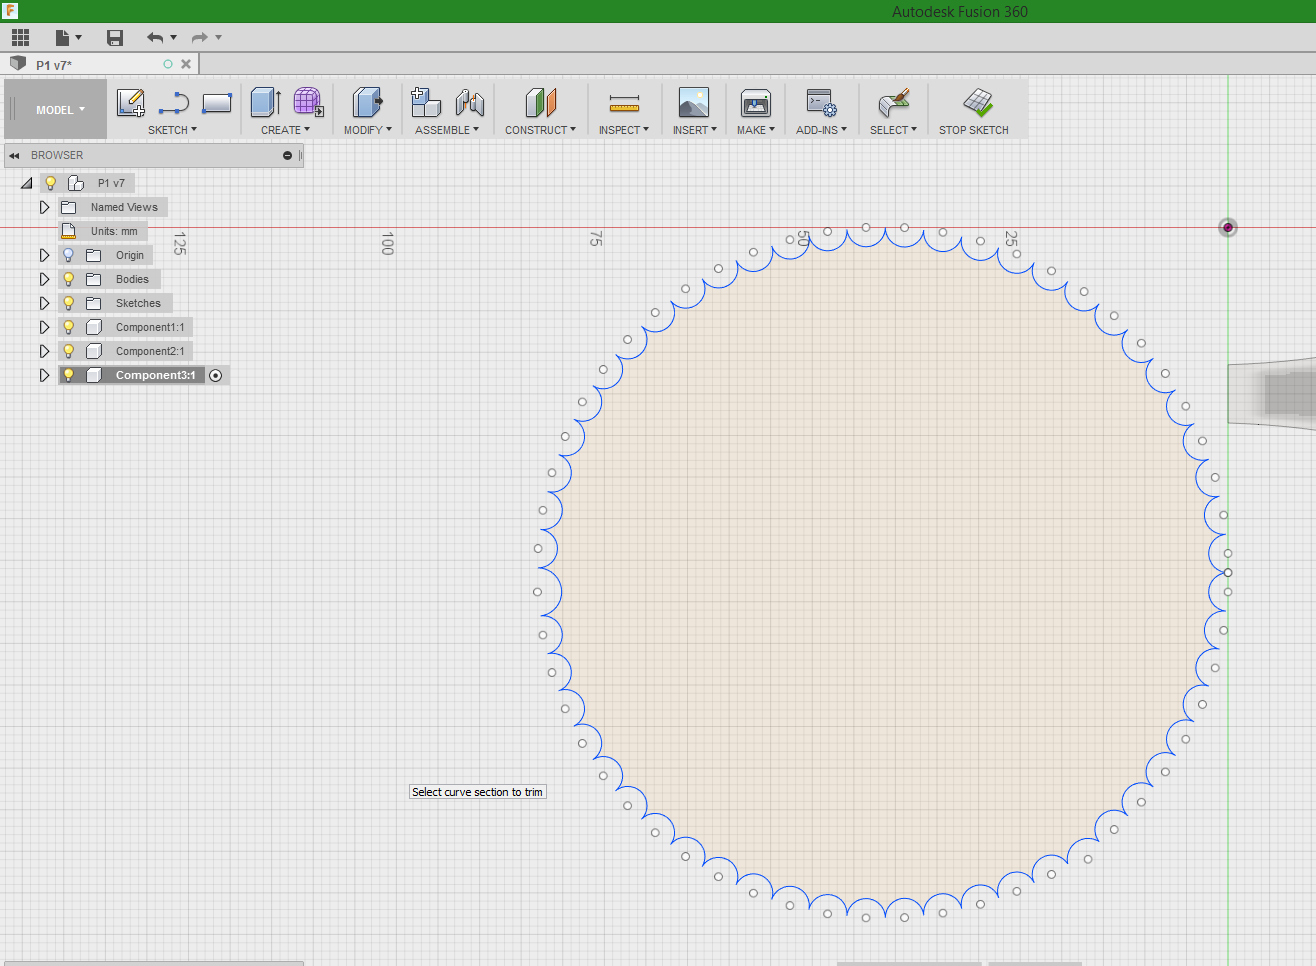
Task: Toggle visibility bulb of Origin
Action: coord(69,255)
